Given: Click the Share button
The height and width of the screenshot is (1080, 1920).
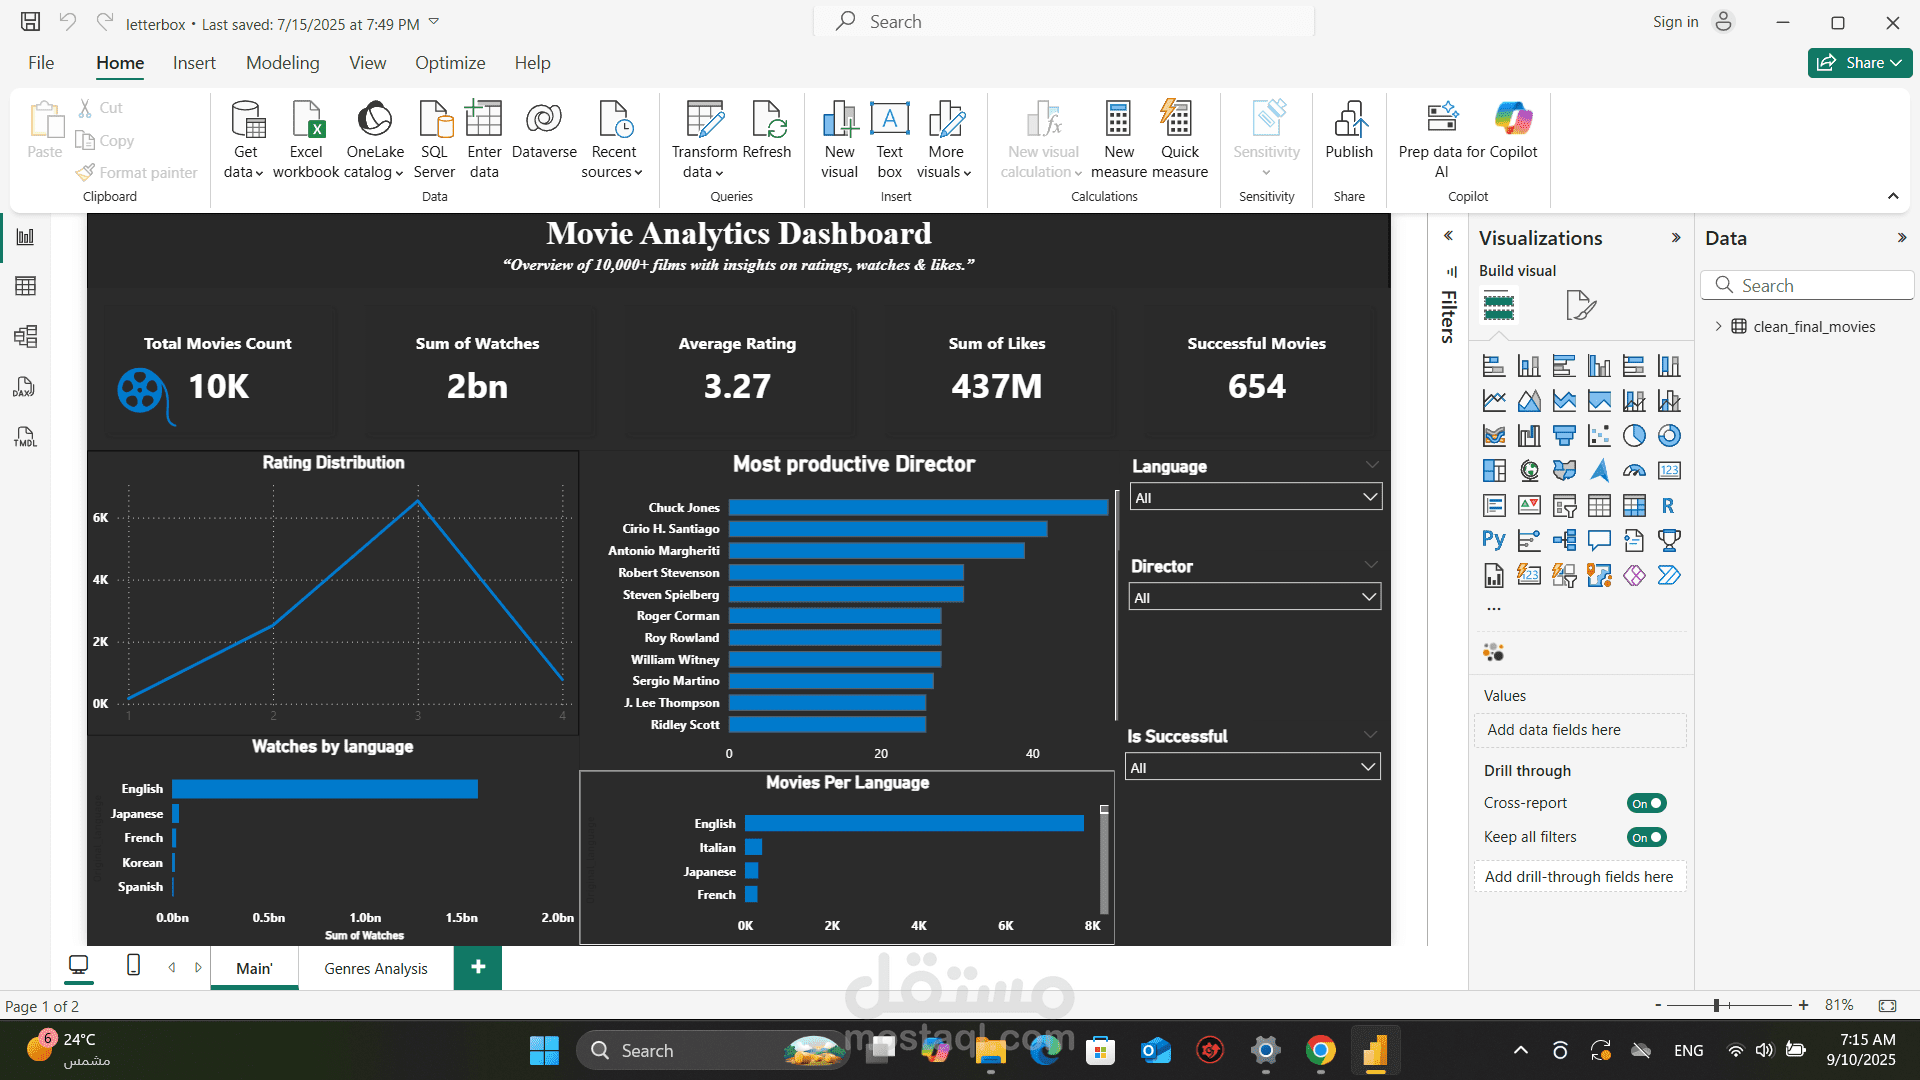Looking at the screenshot, I should tap(1859, 63).
